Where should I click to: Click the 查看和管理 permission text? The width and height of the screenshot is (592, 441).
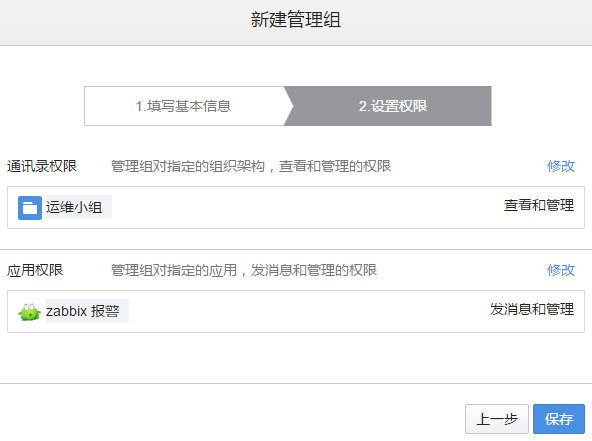[x=539, y=205]
